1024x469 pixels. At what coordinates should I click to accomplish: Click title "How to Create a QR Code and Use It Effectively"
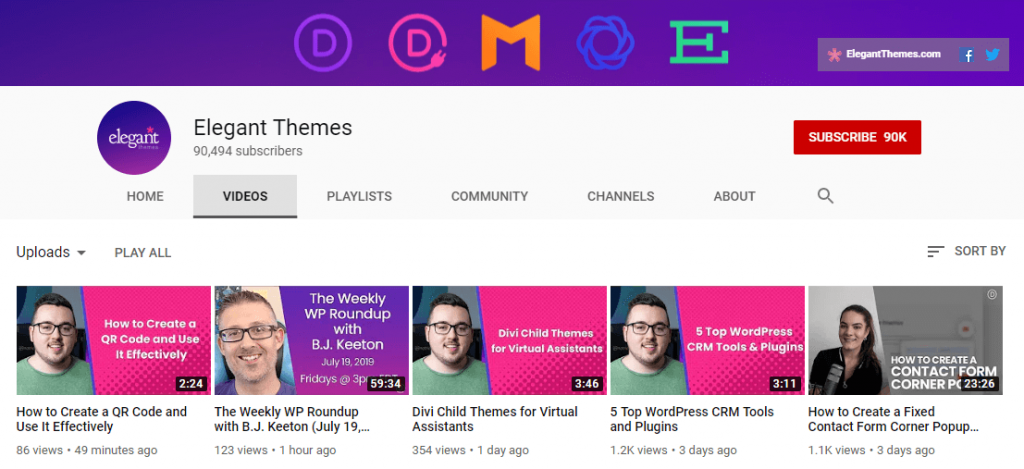(101, 419)
